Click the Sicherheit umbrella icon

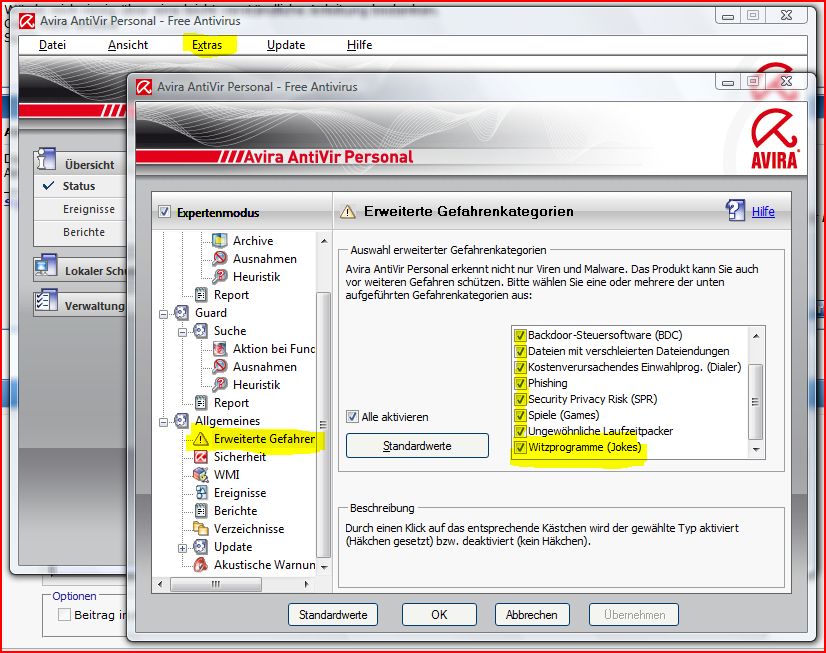click(201, 457)
